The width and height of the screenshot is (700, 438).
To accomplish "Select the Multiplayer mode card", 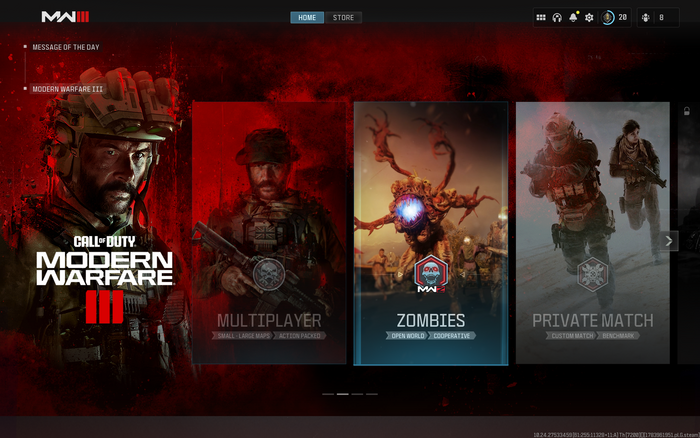I will (x=269, y=233).
